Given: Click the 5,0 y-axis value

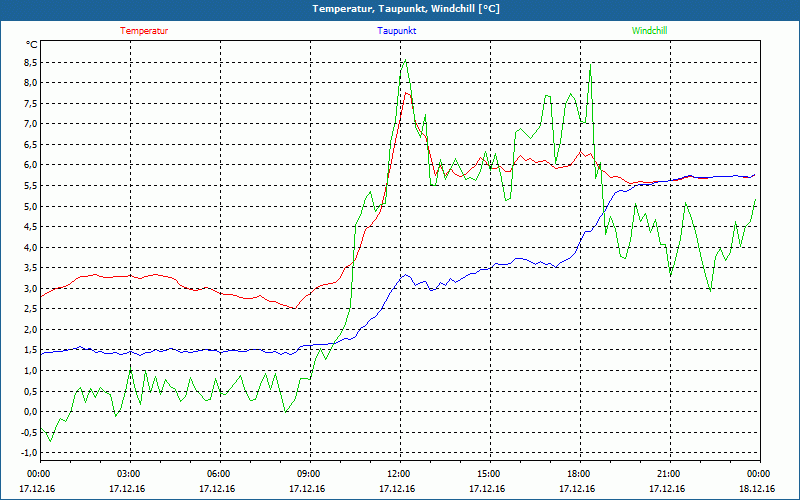Looking at the screenshot, I should (x=31, y=207).
